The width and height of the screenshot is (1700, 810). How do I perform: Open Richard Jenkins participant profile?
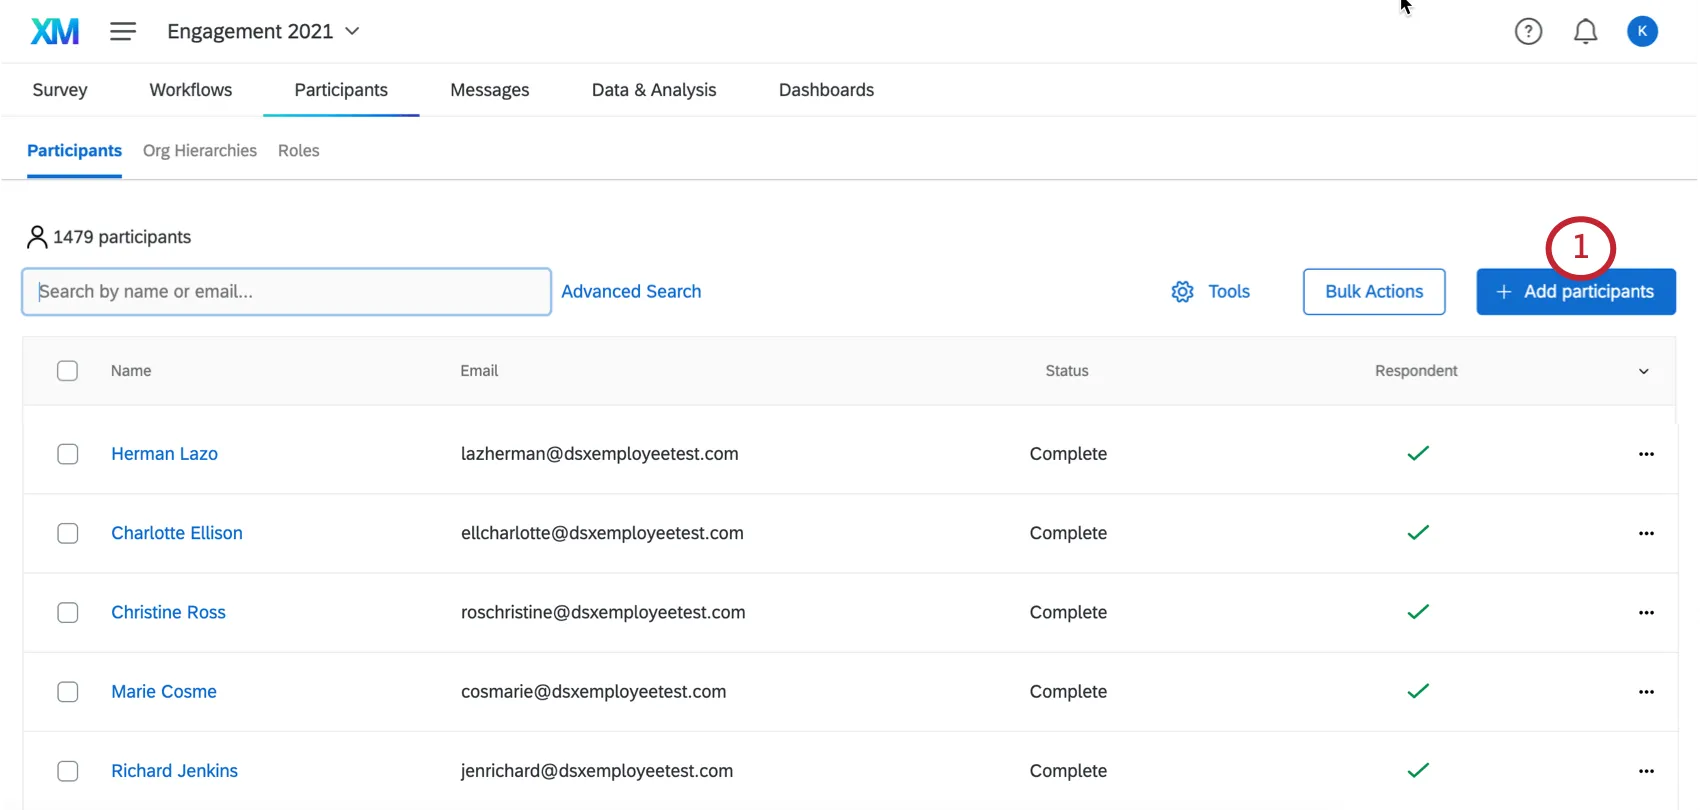pyautogui.click(x=175, y=771)
